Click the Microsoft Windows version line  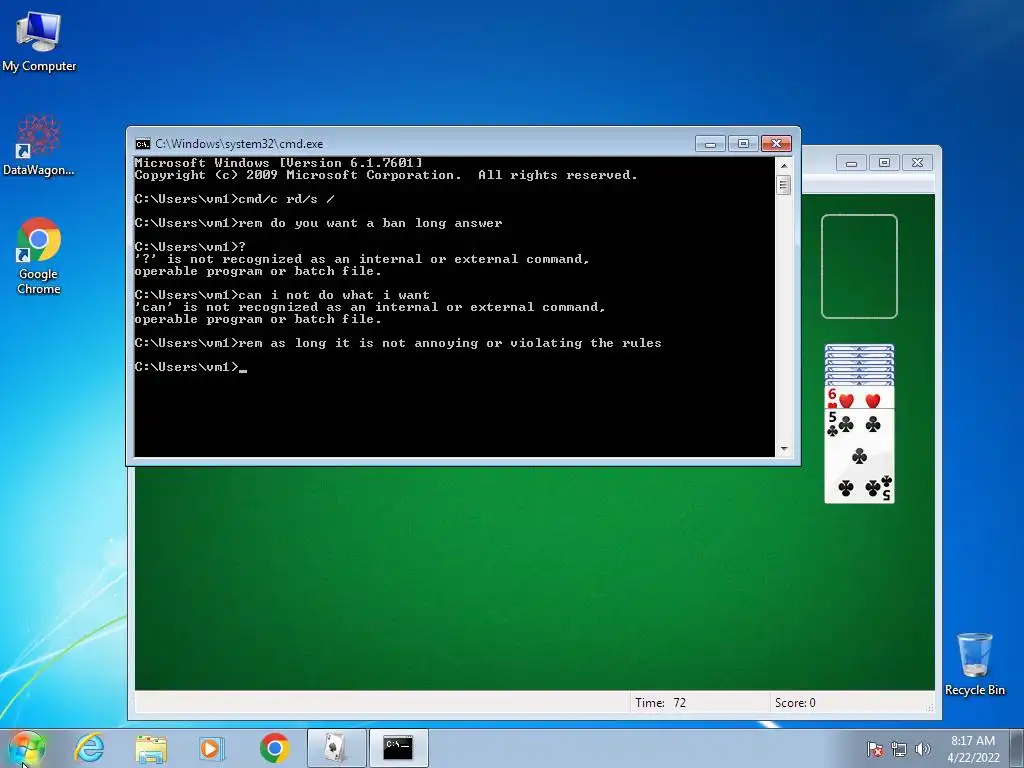(x=278, y=163)
